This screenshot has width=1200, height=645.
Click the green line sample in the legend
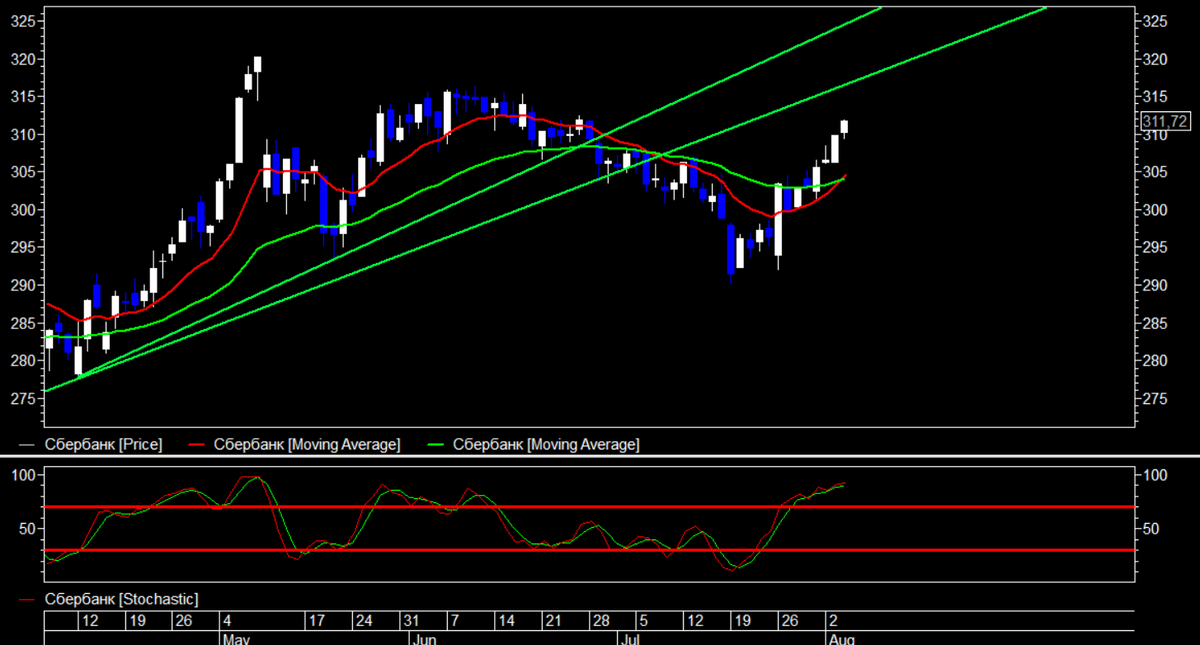point(436,445)
